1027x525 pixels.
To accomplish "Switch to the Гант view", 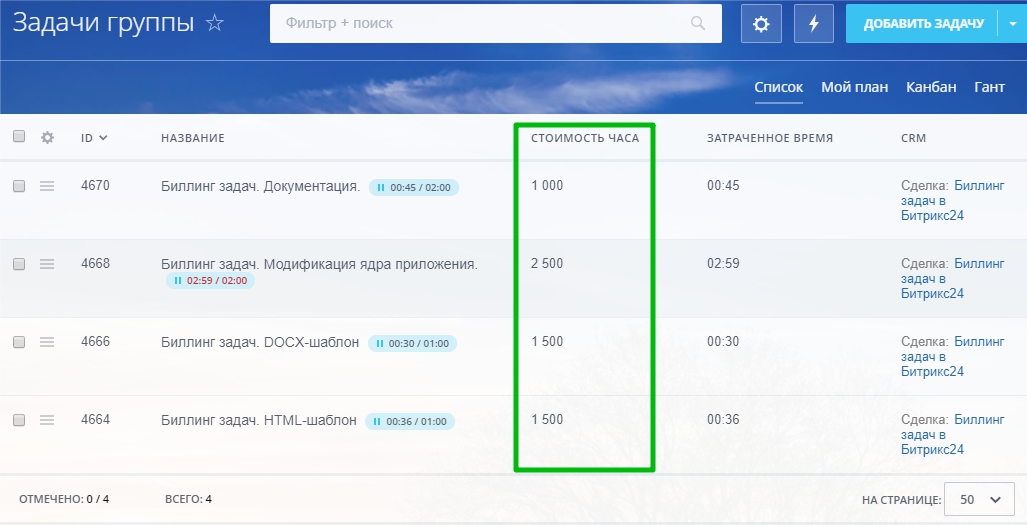I will [989, 87].
